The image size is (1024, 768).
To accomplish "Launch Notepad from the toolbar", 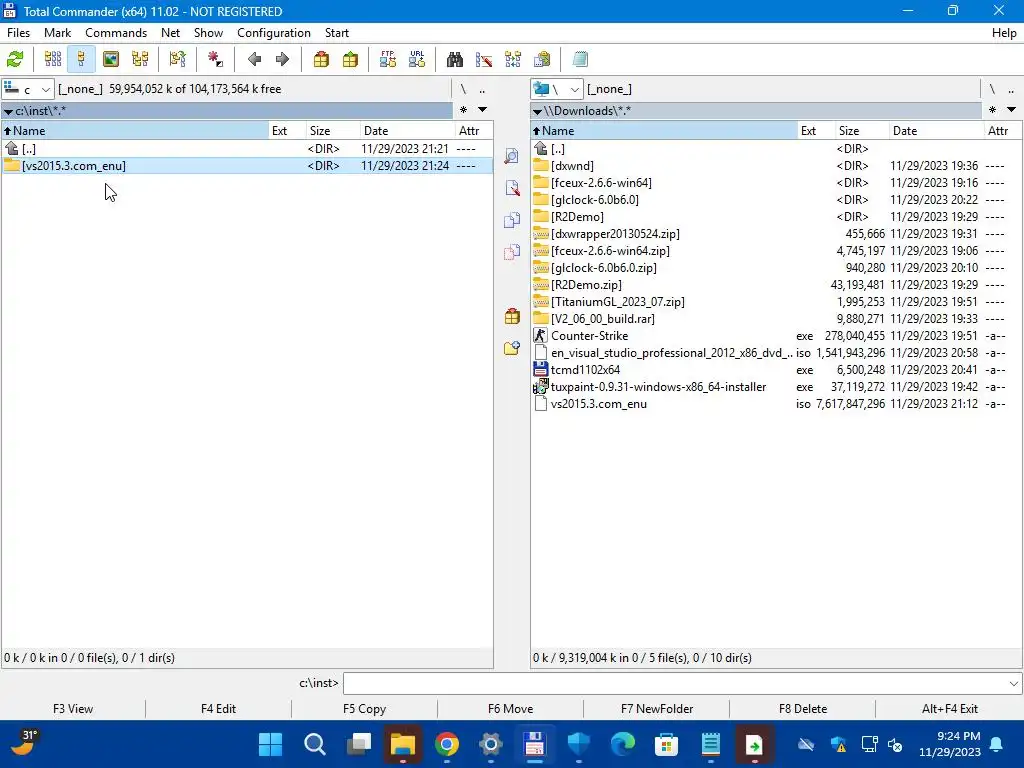I will click(580, 59).
